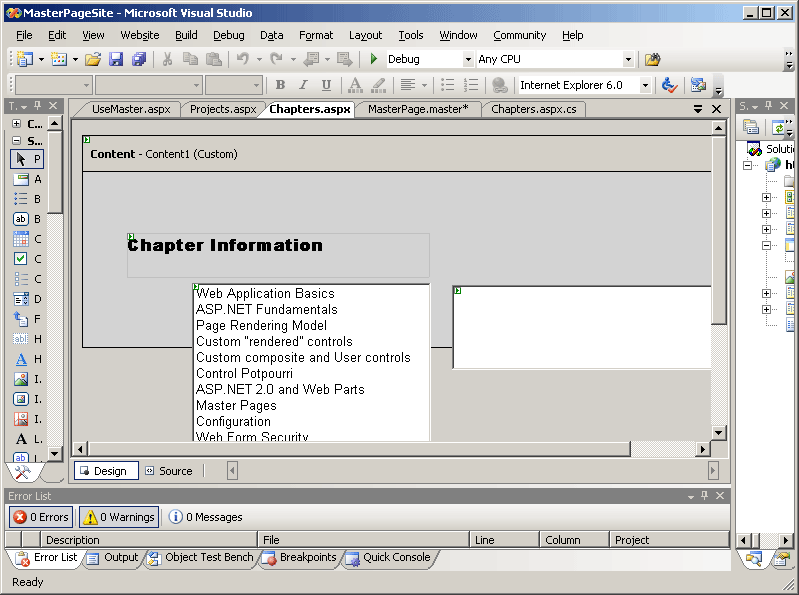799x595 pixels.
Task: Toggle the 0 Errors filter
Action: tap(41, 517)
